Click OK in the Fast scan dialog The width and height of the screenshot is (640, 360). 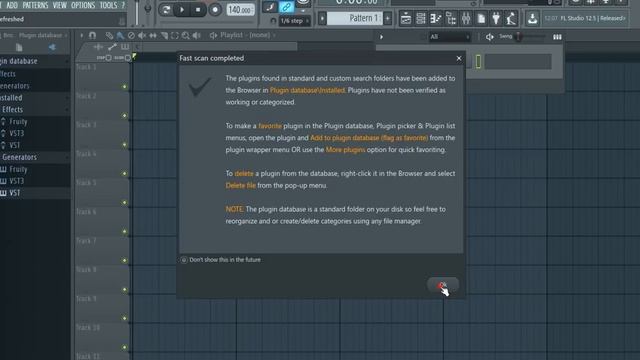[x=443, y=284]
